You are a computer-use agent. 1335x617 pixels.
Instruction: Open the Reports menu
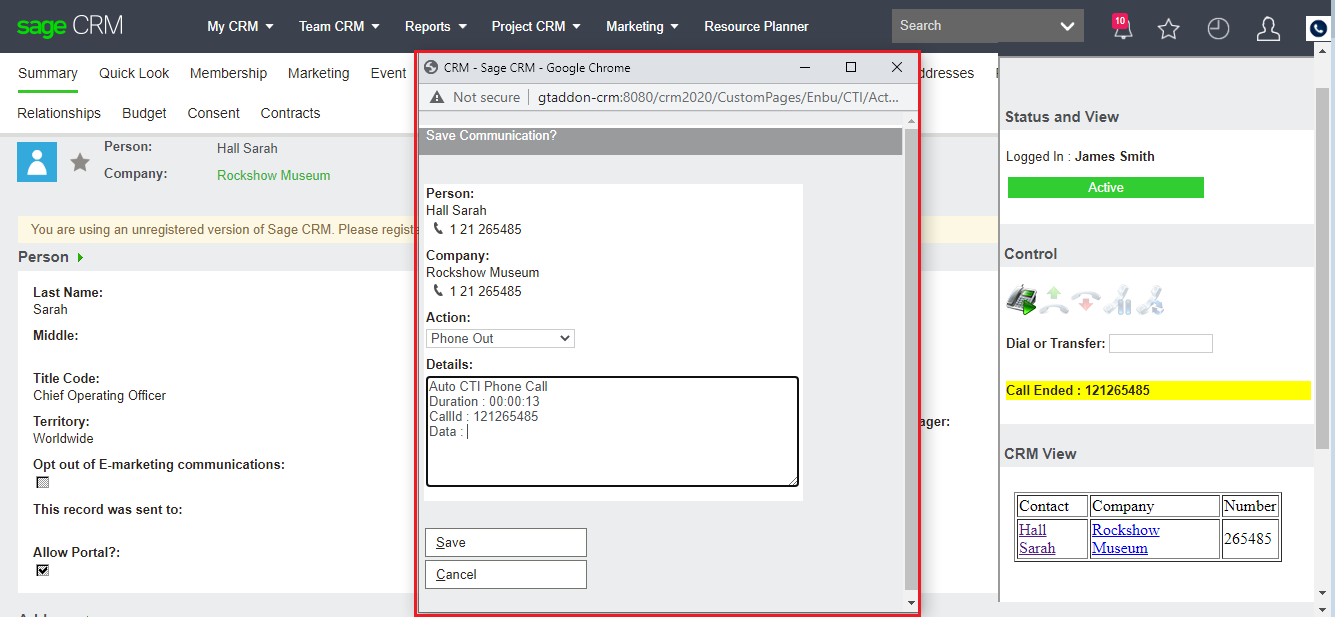436,26
